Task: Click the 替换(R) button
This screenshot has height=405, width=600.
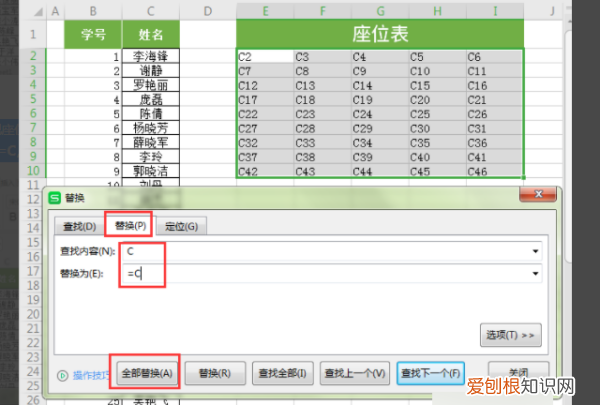Action: pyautogui.click(x=215, y=373)
